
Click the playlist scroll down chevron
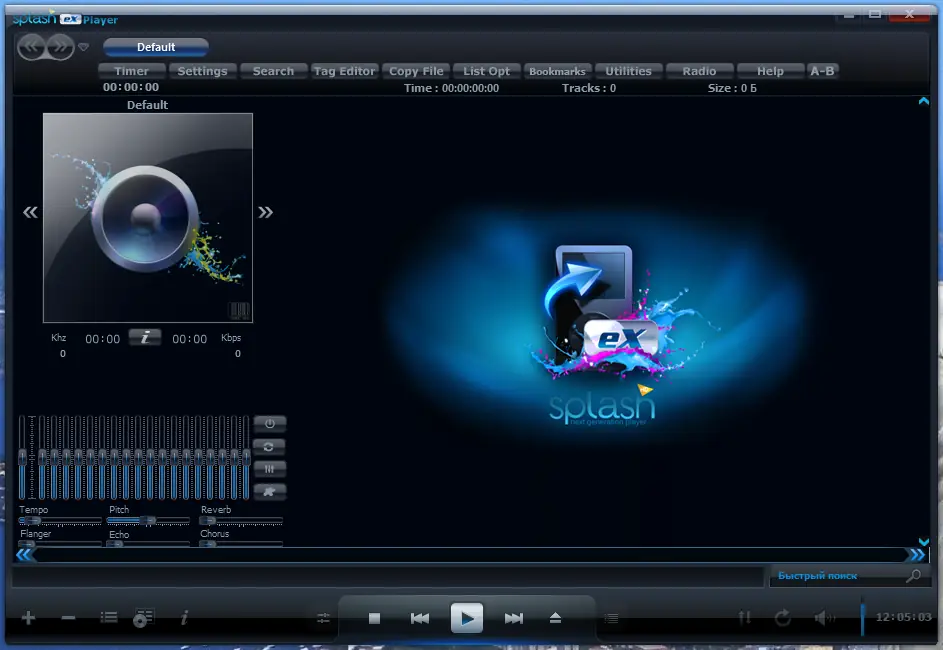pyautogui.click(x=924, y=541)
